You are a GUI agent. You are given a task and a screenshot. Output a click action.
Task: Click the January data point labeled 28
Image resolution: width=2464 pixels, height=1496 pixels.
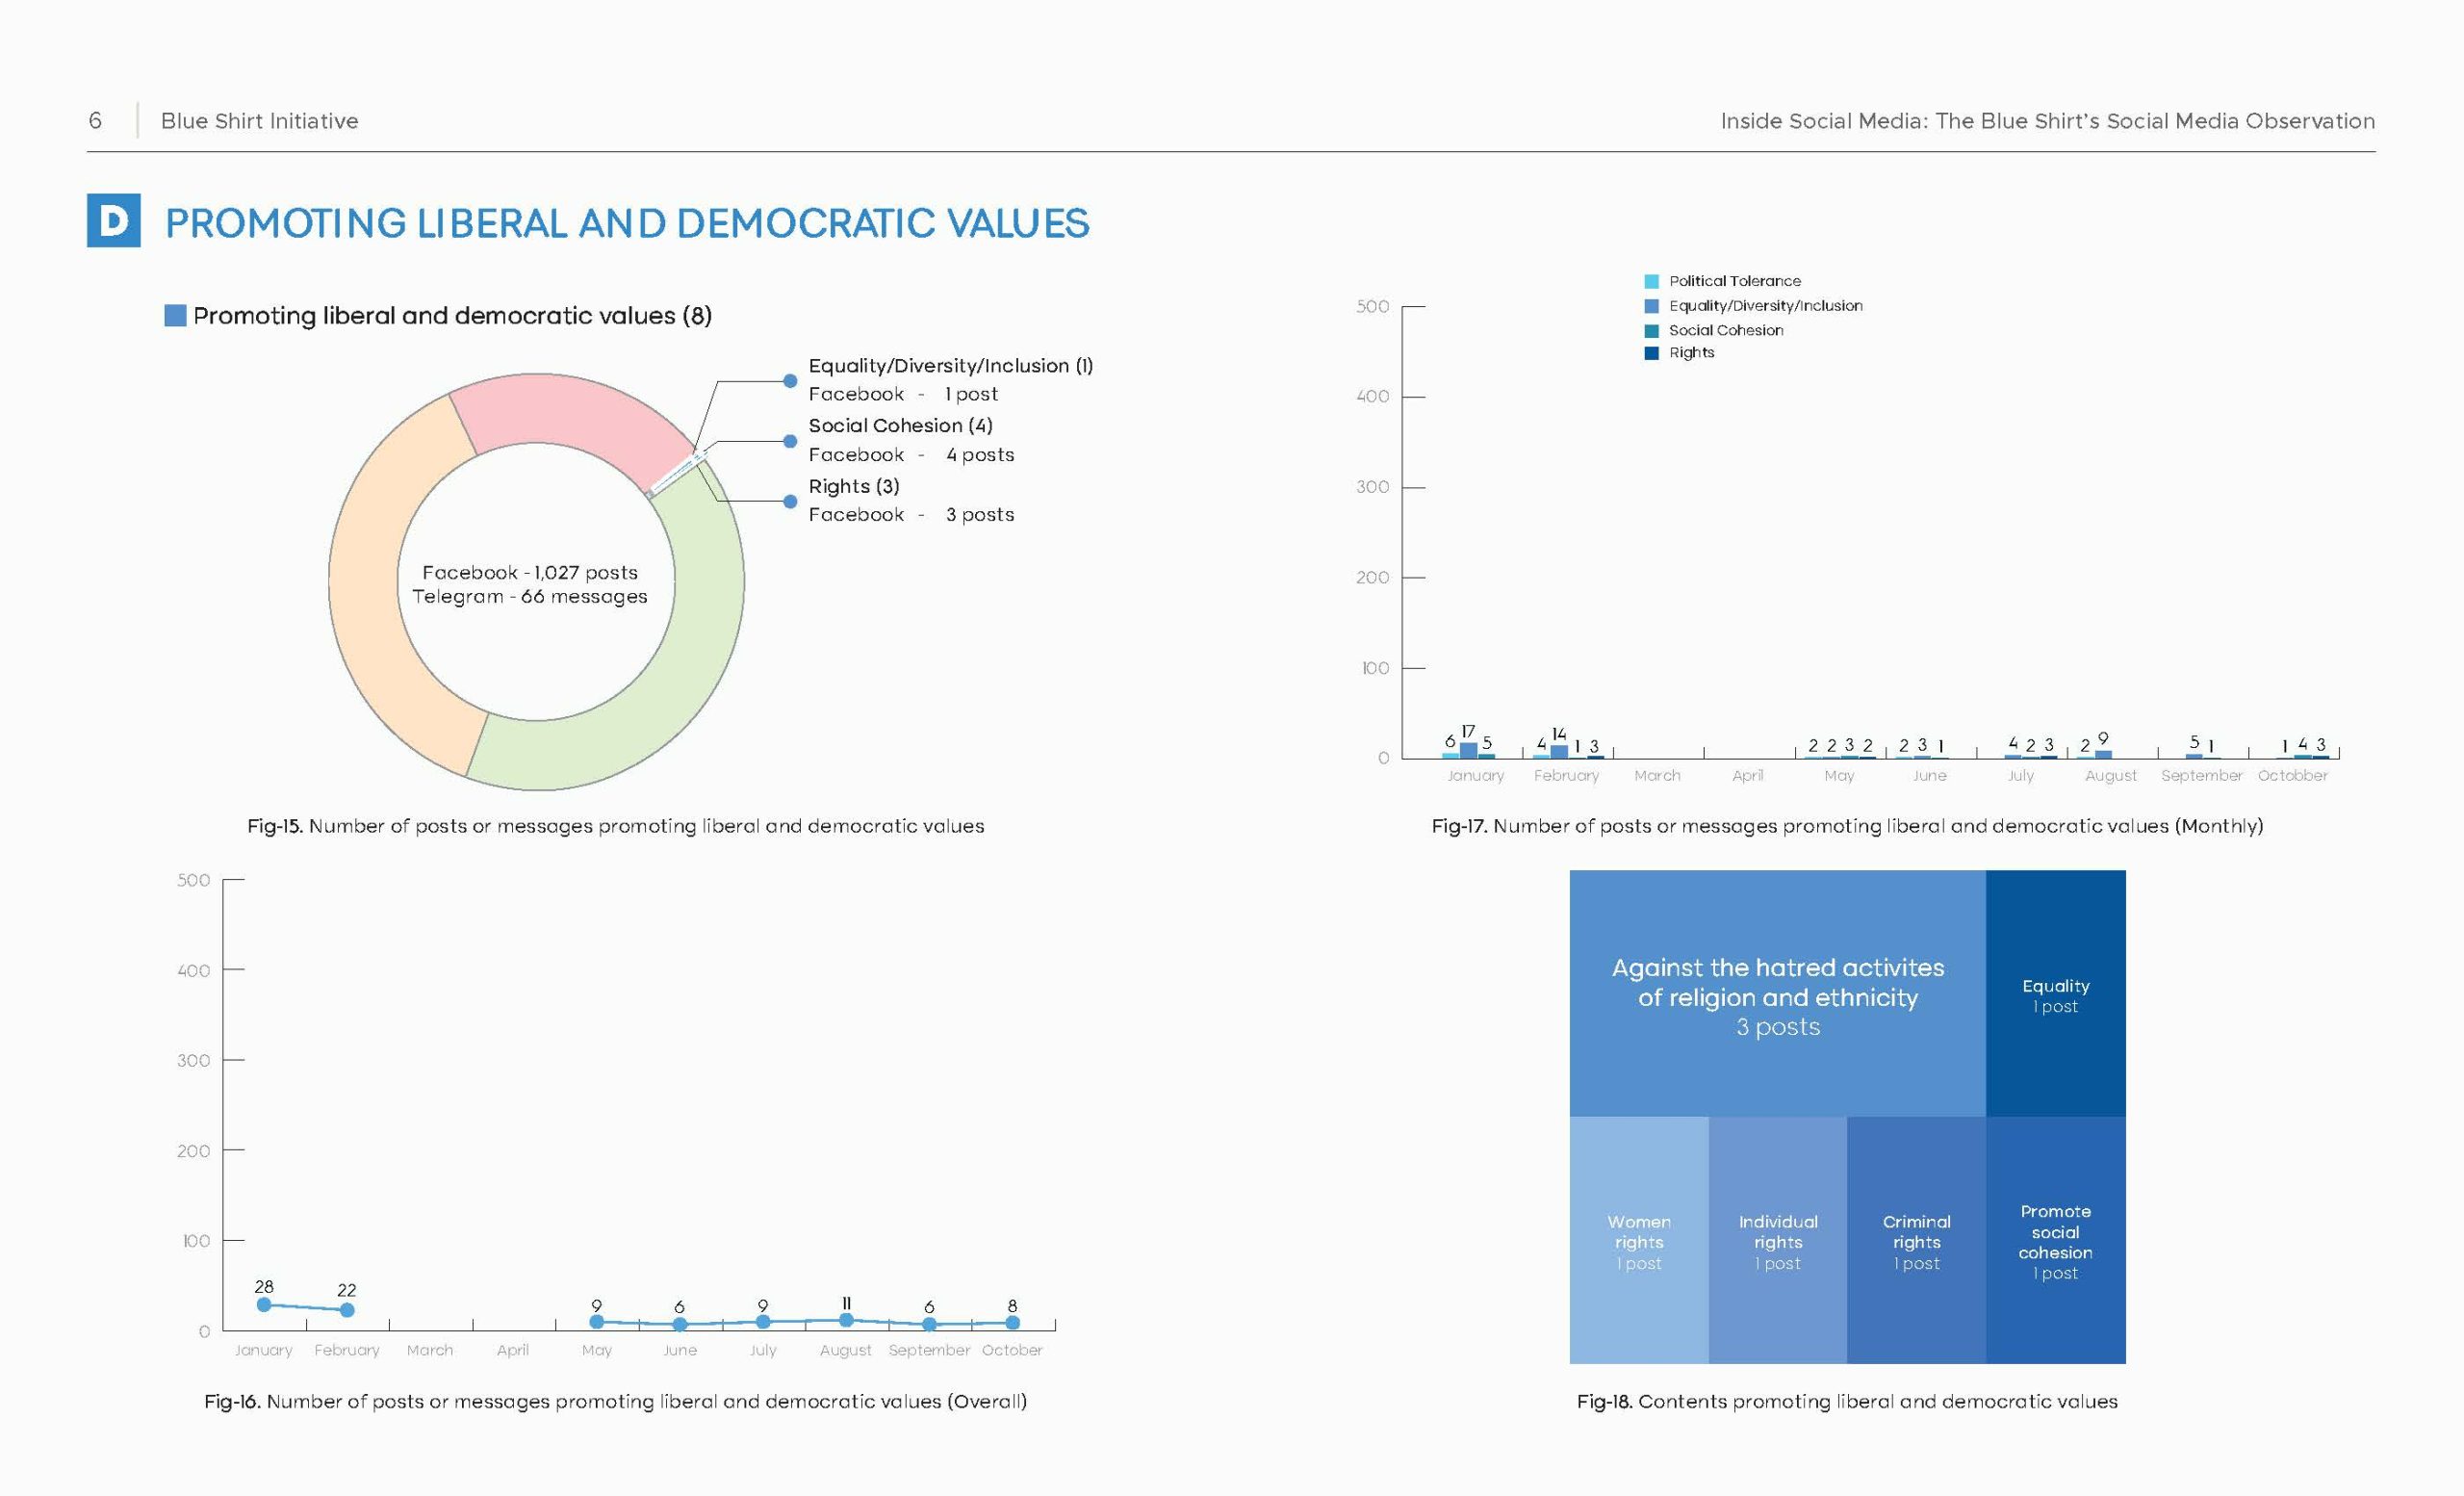pyautogui.click(x=264, y=1304)
